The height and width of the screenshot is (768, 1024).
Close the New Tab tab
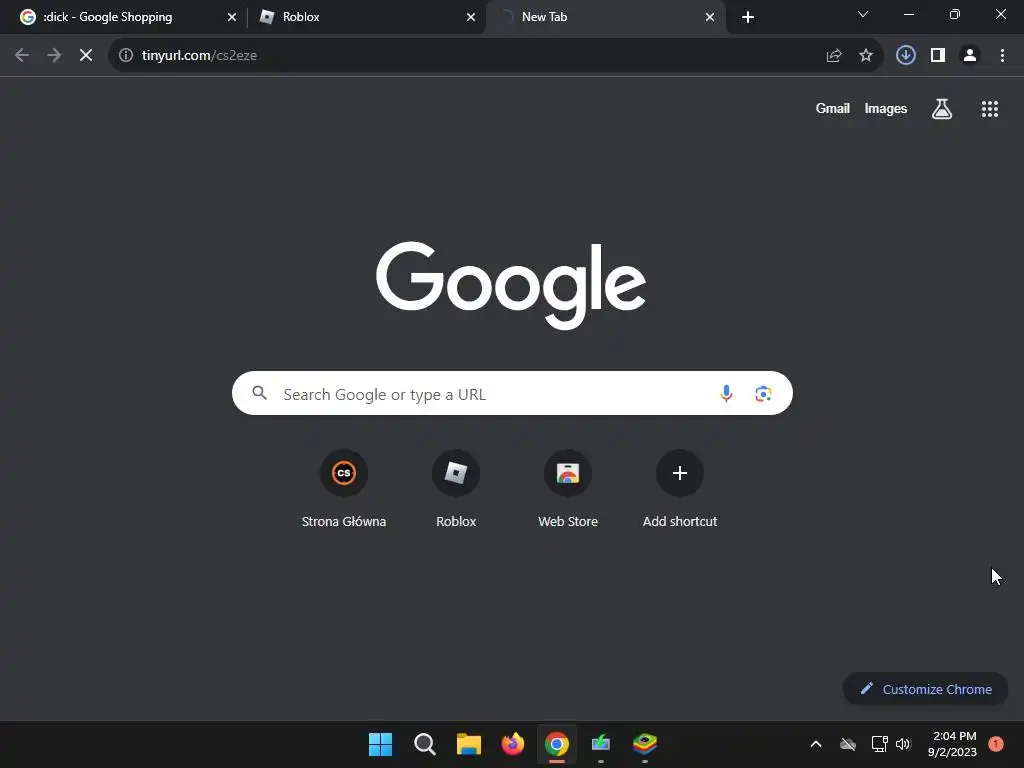coord(710,17)
